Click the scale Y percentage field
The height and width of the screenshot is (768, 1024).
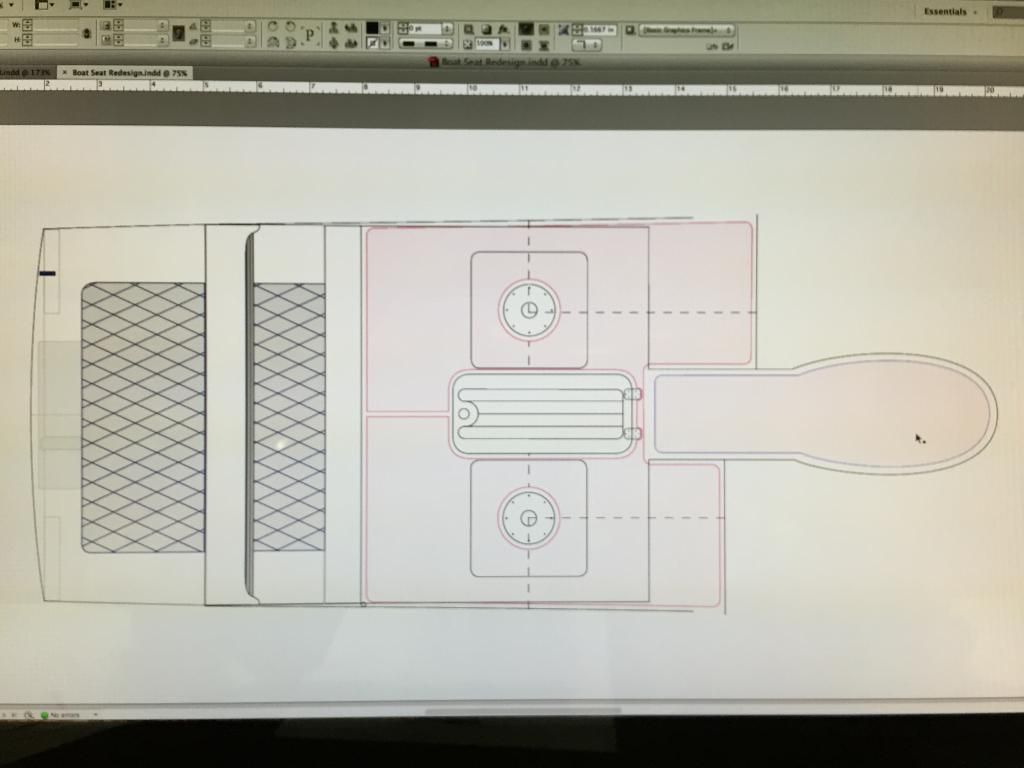click(142, 40)
